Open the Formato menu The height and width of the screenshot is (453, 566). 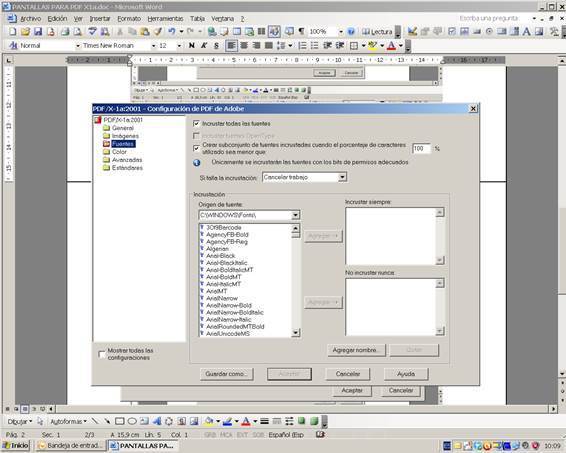(129, 18)
